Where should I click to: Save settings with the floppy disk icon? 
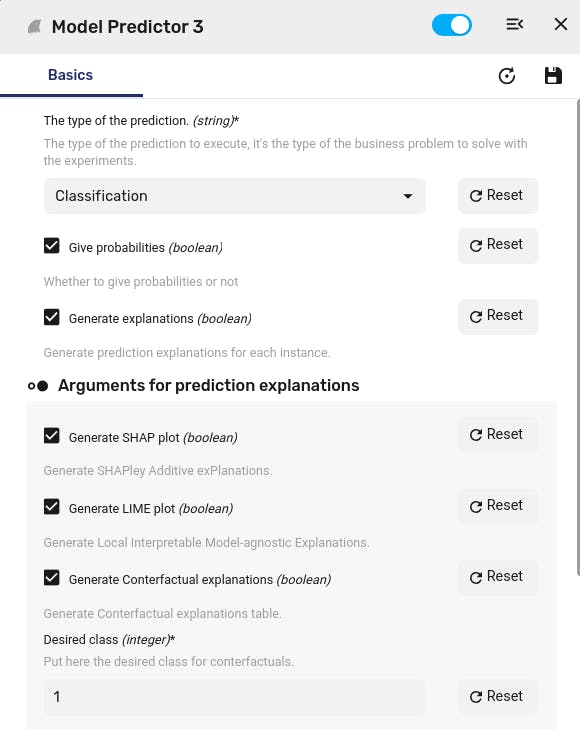553,76
